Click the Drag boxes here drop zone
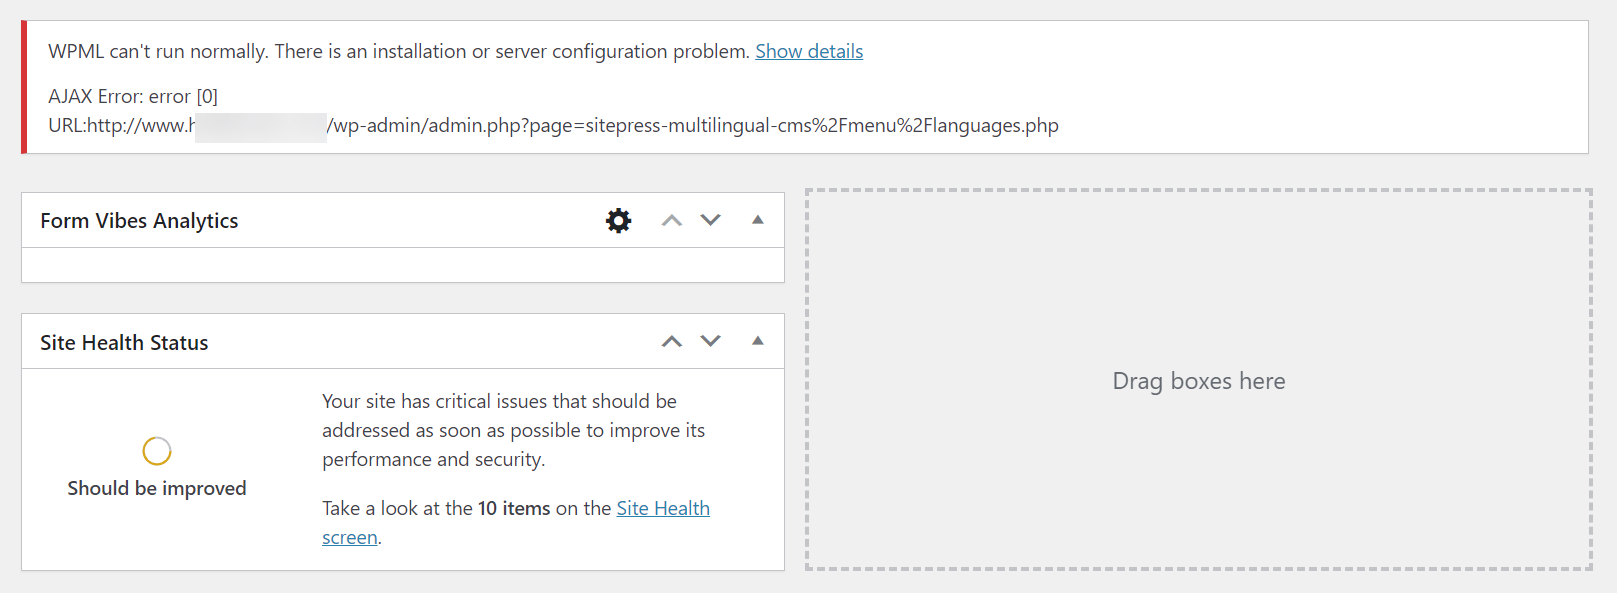This screenshot has height=593, width=1617. 1199,380
